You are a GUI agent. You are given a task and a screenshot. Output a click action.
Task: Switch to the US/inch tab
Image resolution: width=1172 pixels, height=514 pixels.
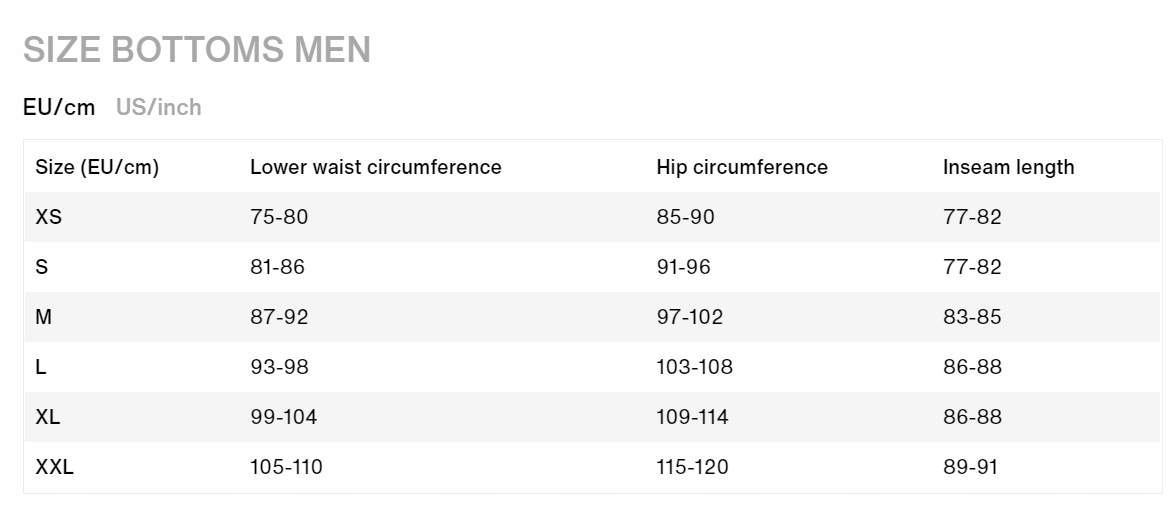click(x=158, y=108)
